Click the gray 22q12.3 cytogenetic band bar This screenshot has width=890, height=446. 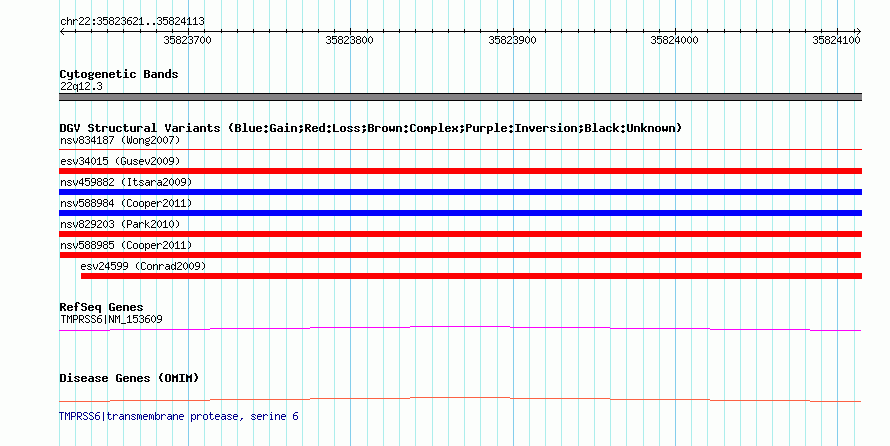pos(460,97)
